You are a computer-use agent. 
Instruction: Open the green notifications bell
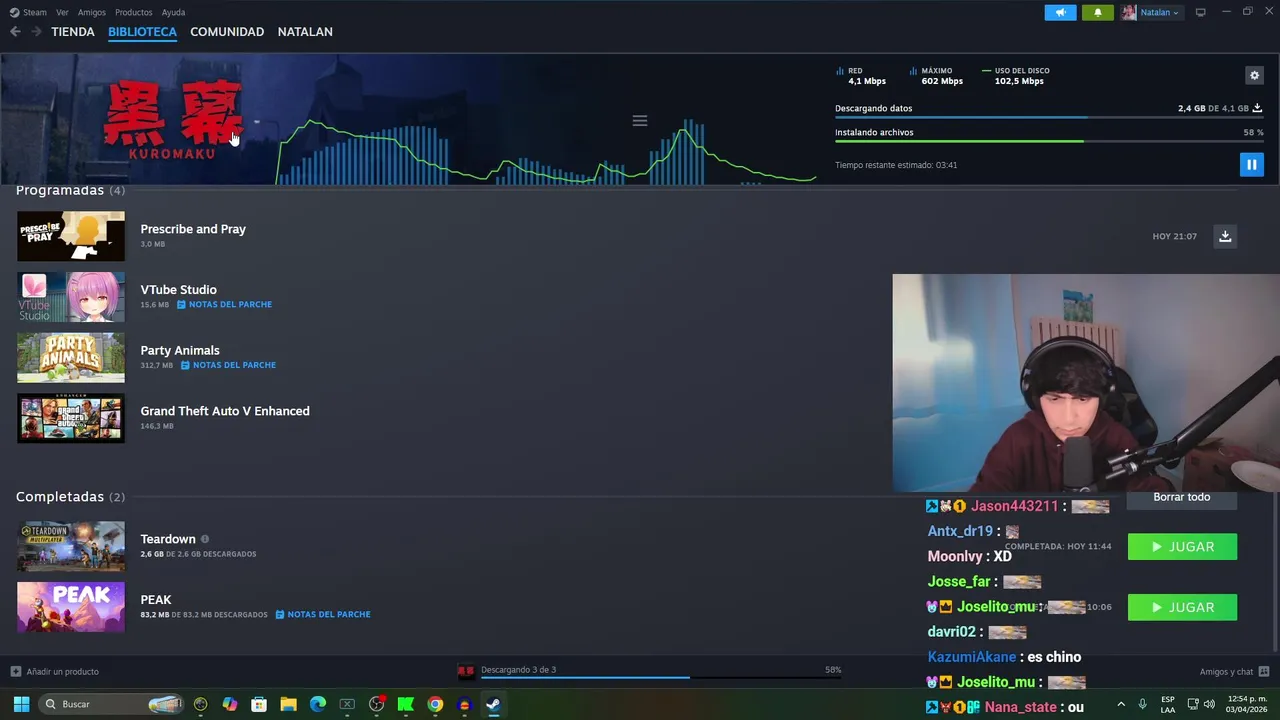pos(1097,12)
